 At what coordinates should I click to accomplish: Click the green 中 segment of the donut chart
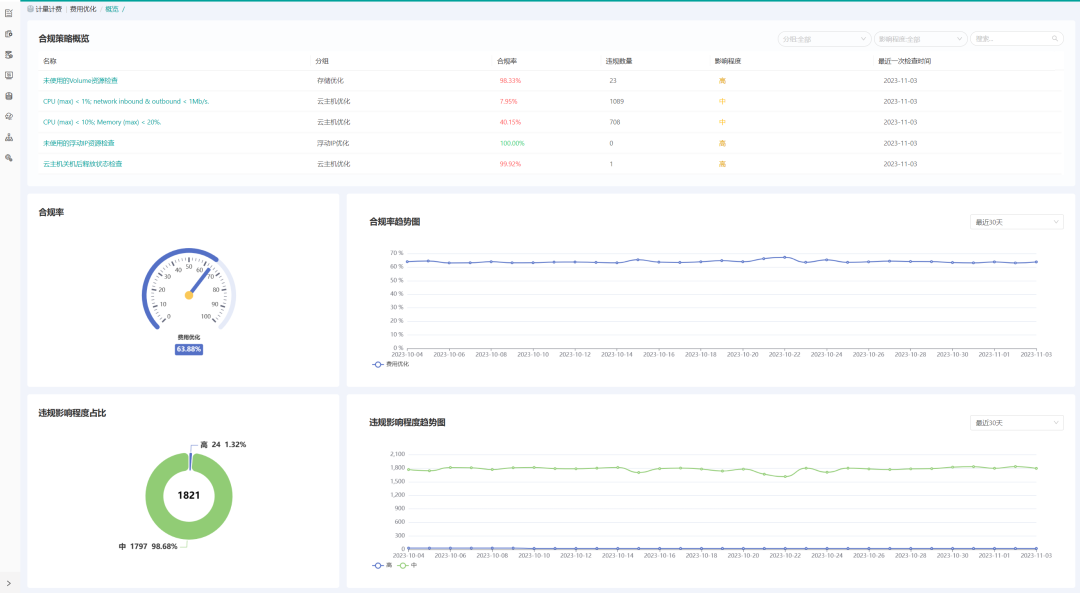point(189,529)
